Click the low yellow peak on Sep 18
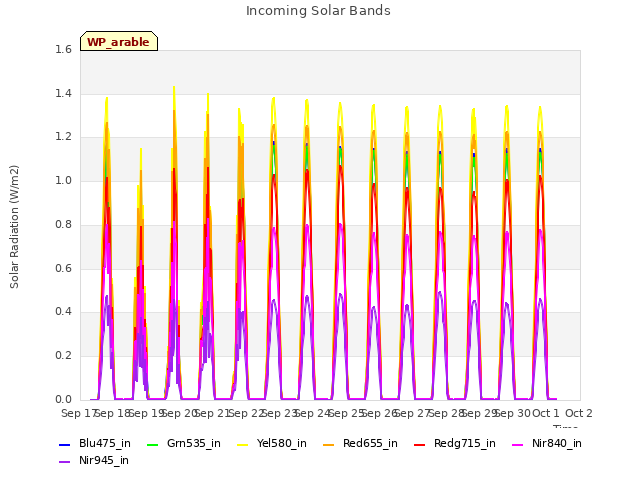The image size is (640, 480). click(x=141, y=149)
